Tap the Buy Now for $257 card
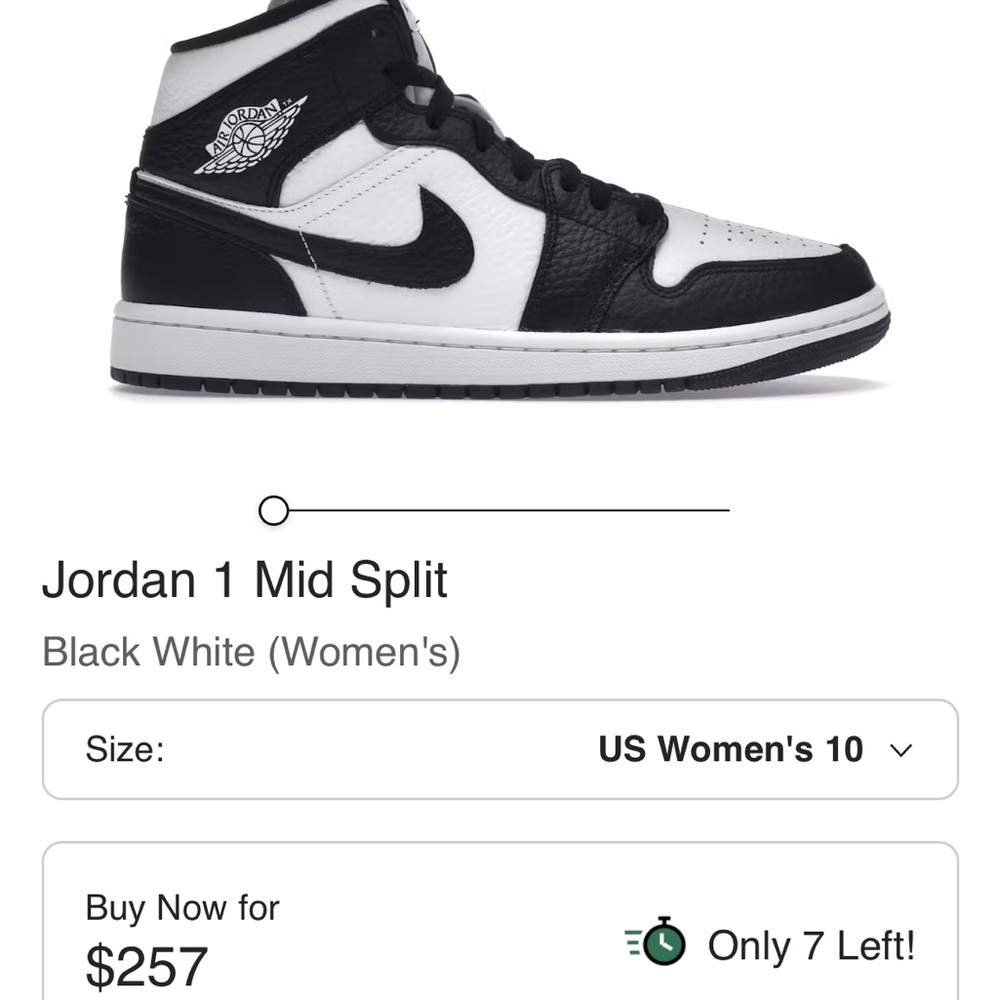This screenshot has width=1000, height=1000. tap(500, 930)
